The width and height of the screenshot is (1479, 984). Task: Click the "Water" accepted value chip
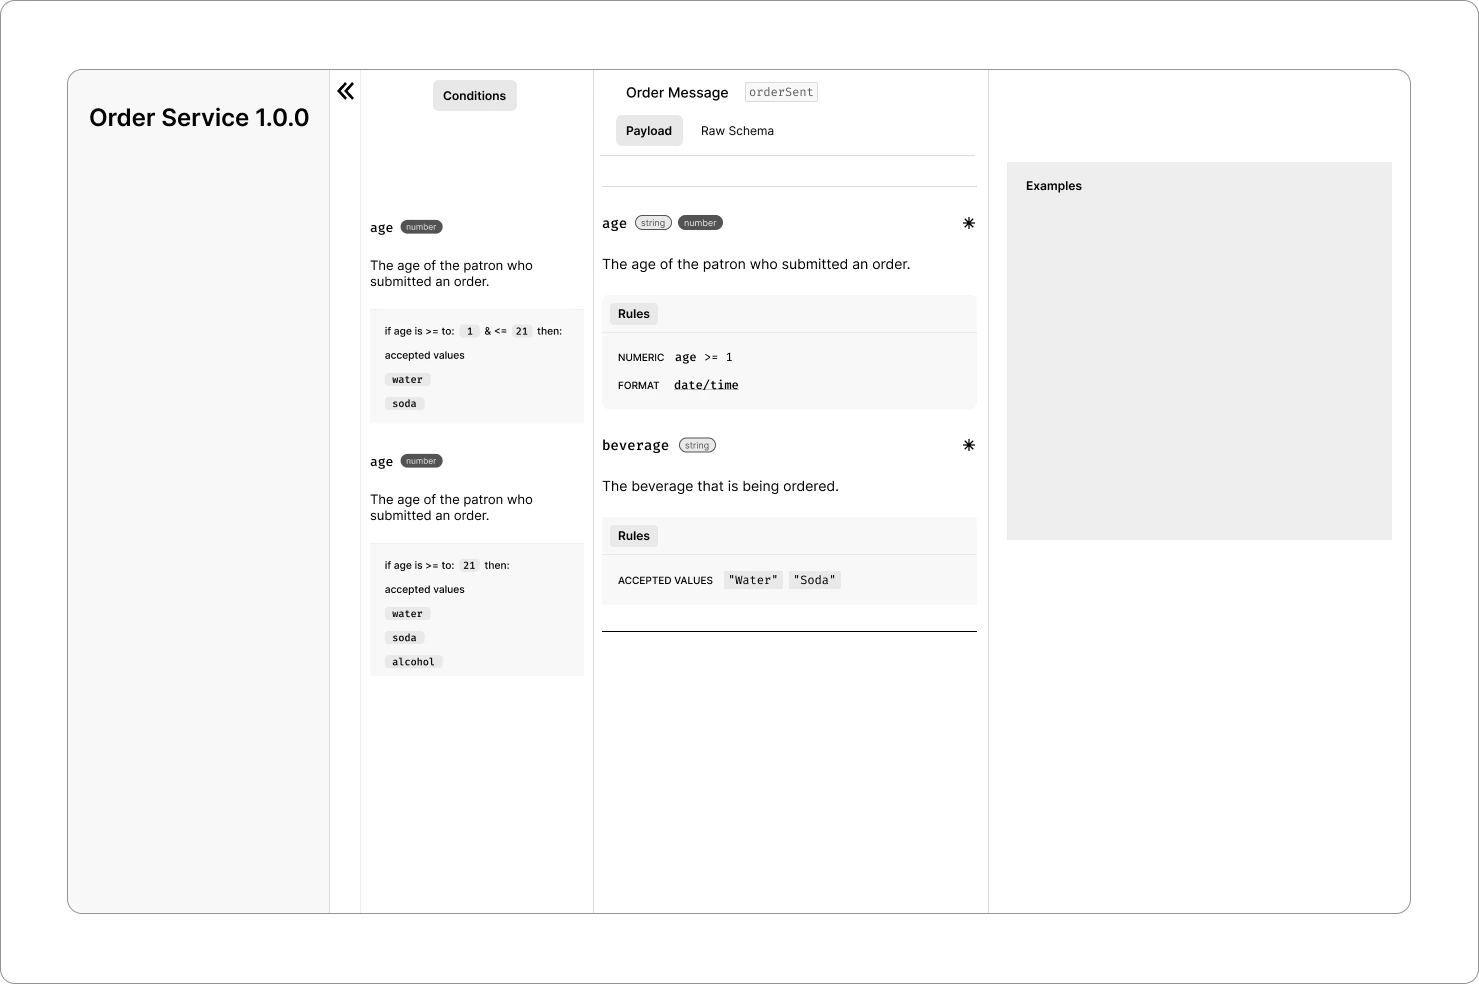pos(753,580)
